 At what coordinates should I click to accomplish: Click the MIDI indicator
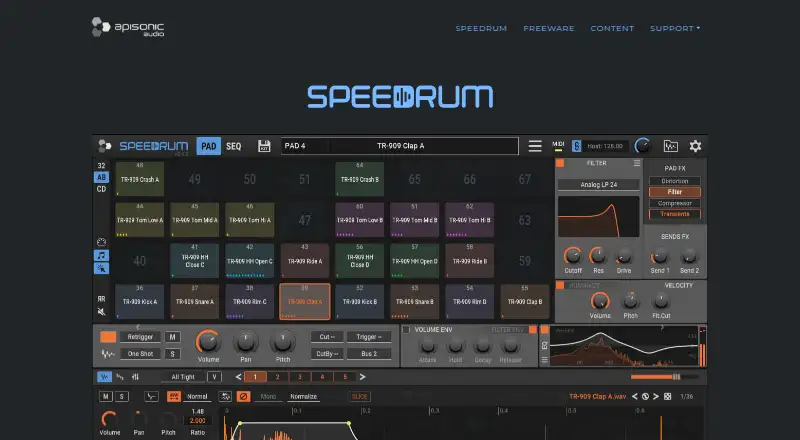click(x=558, y=146)
